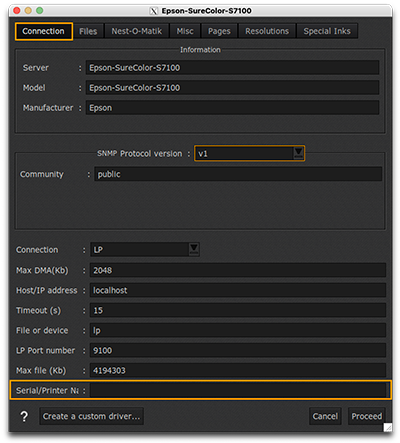Viewport: 400px width, 443px height.
Task: Click the Proceed button
Action: pyautogui.click(x=367, y=416)
